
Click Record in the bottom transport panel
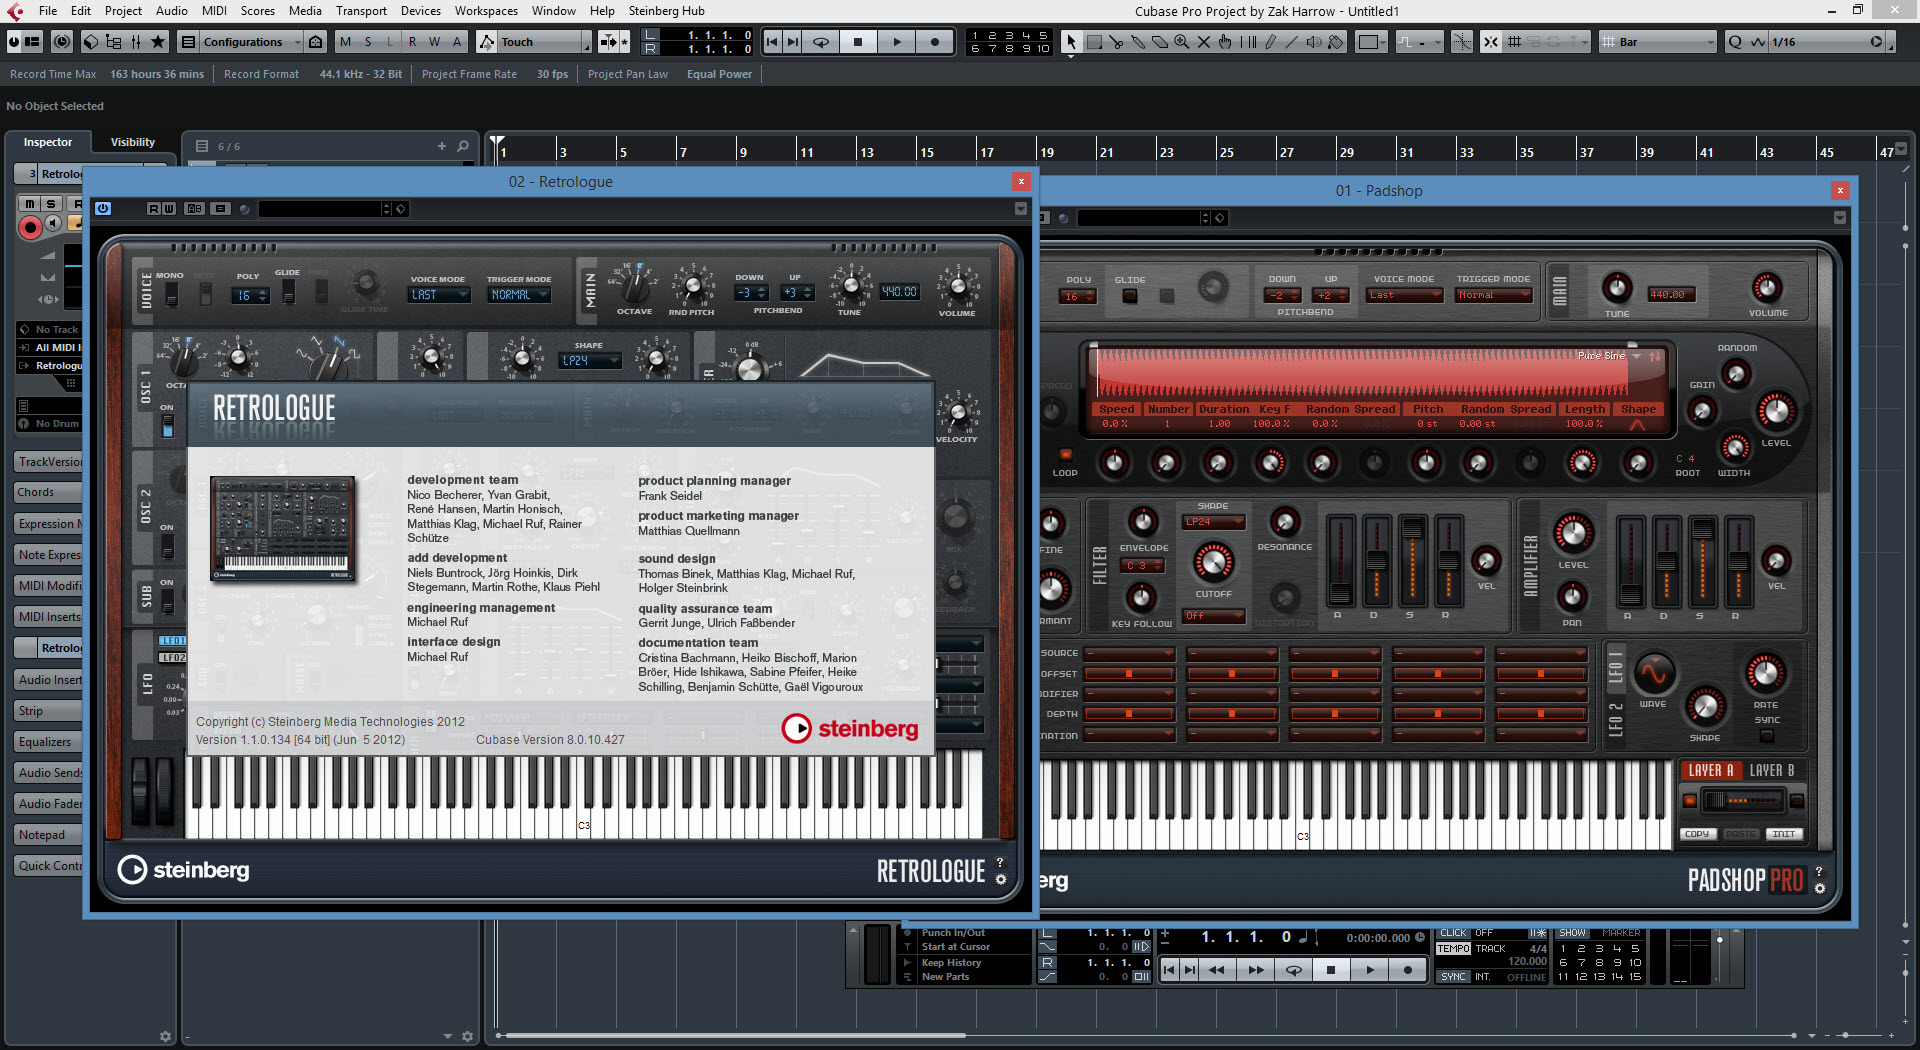[x=1408, y=969]
